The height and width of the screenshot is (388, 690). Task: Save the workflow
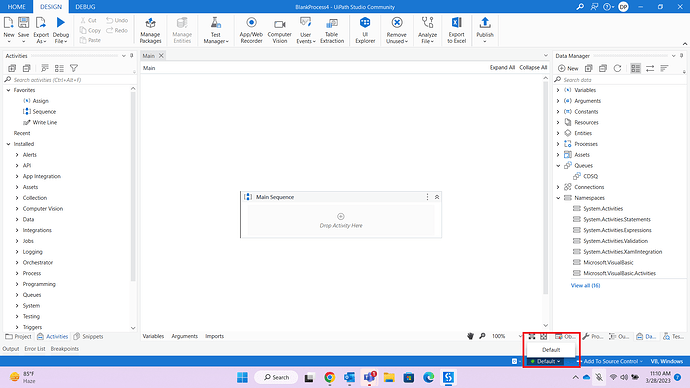click(x=23, y=30)
